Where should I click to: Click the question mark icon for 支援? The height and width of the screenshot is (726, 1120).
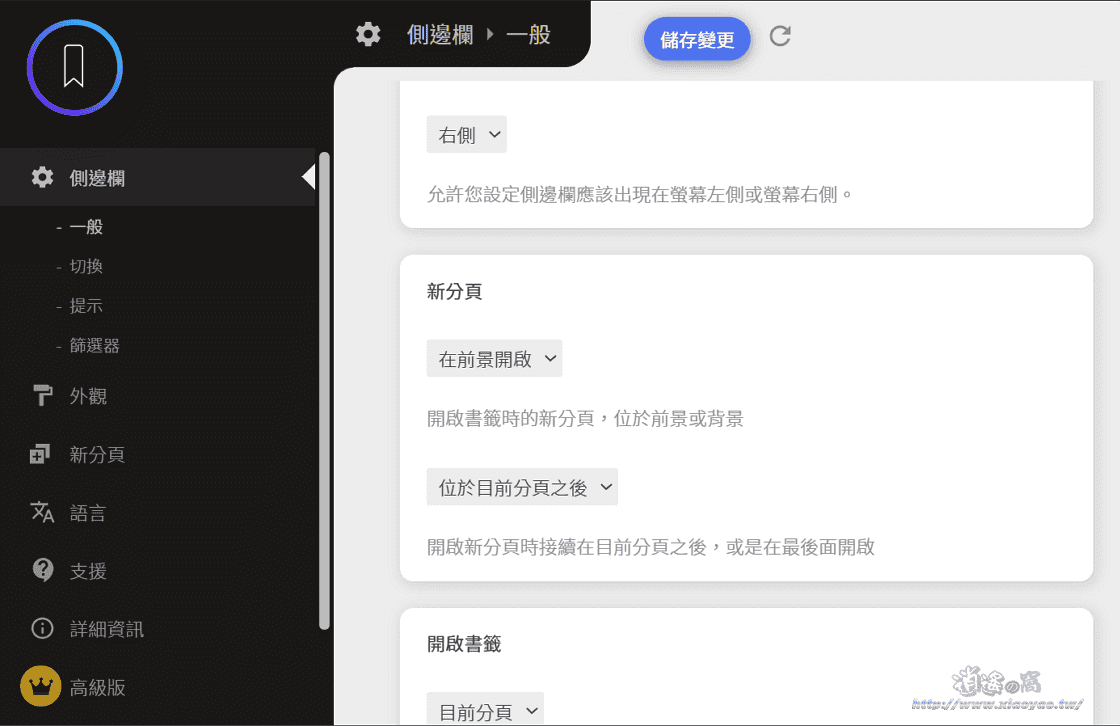[43, 570]
